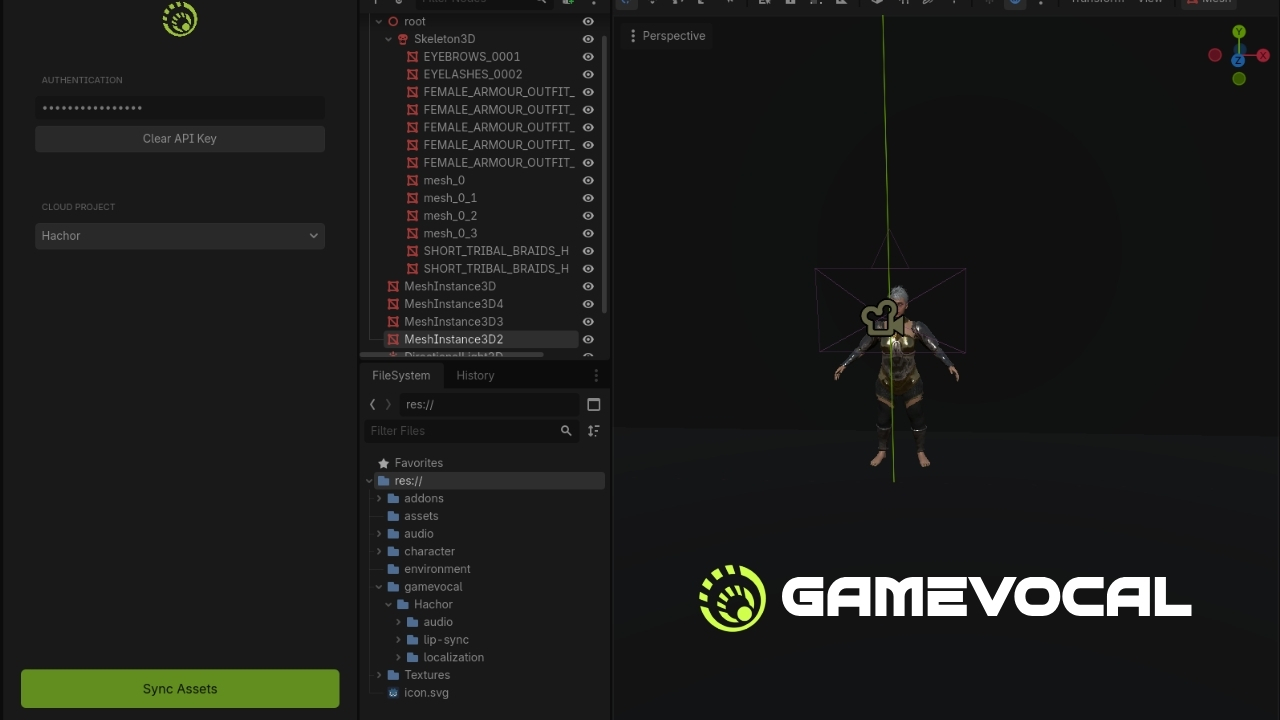Hide the EYELASHES_0002 mesh
The image size is (1280, 720).
tap(588, 74)
